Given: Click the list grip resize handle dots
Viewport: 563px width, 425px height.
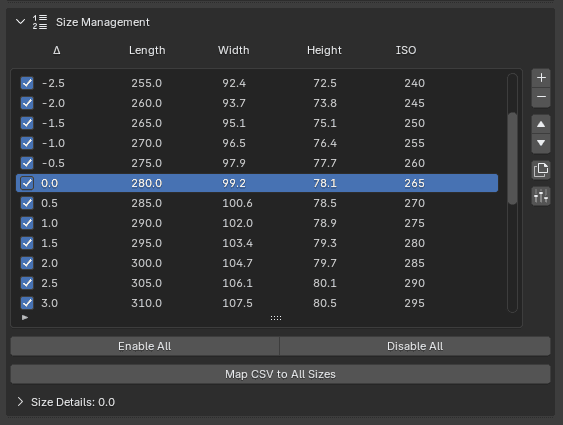Looking at the screenshot, I should pyautogui.click(x=276, y=318).
